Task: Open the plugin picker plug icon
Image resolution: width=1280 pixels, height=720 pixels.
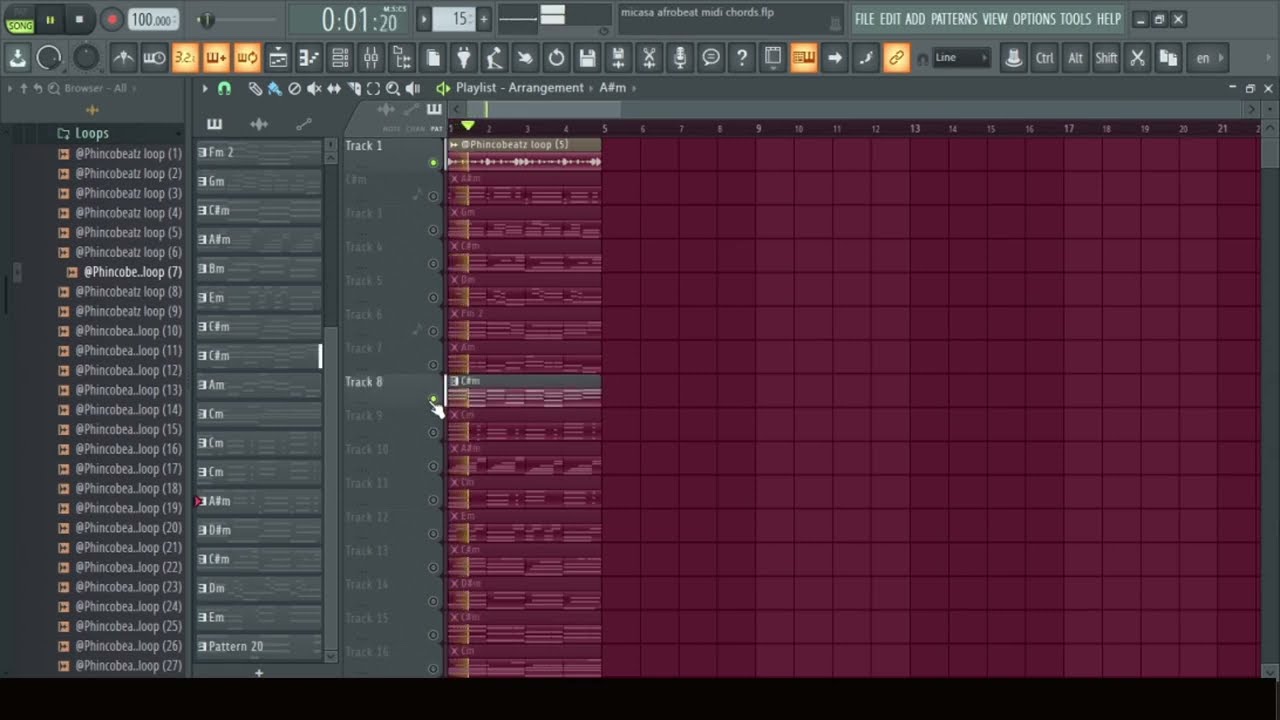Action: pos(463,58)
